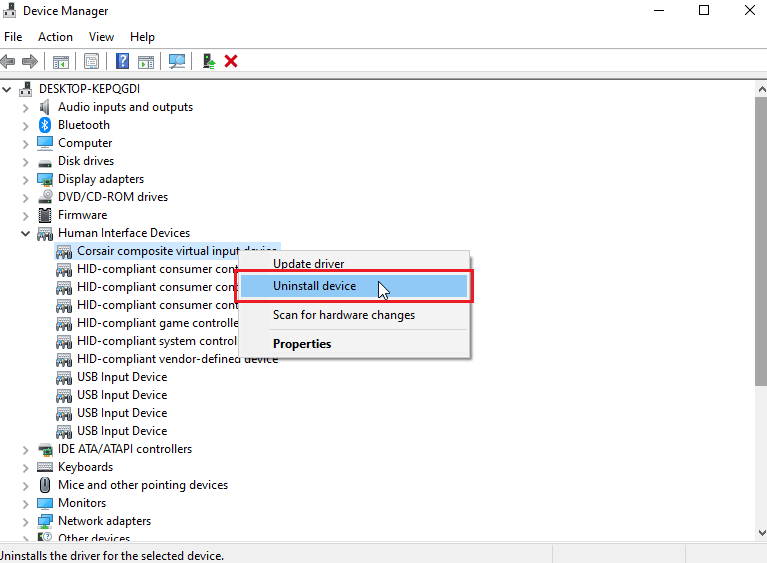The height and width of the screenshot is (563, 767).
Task: Open the Action menu
Action: pos(55,37)
